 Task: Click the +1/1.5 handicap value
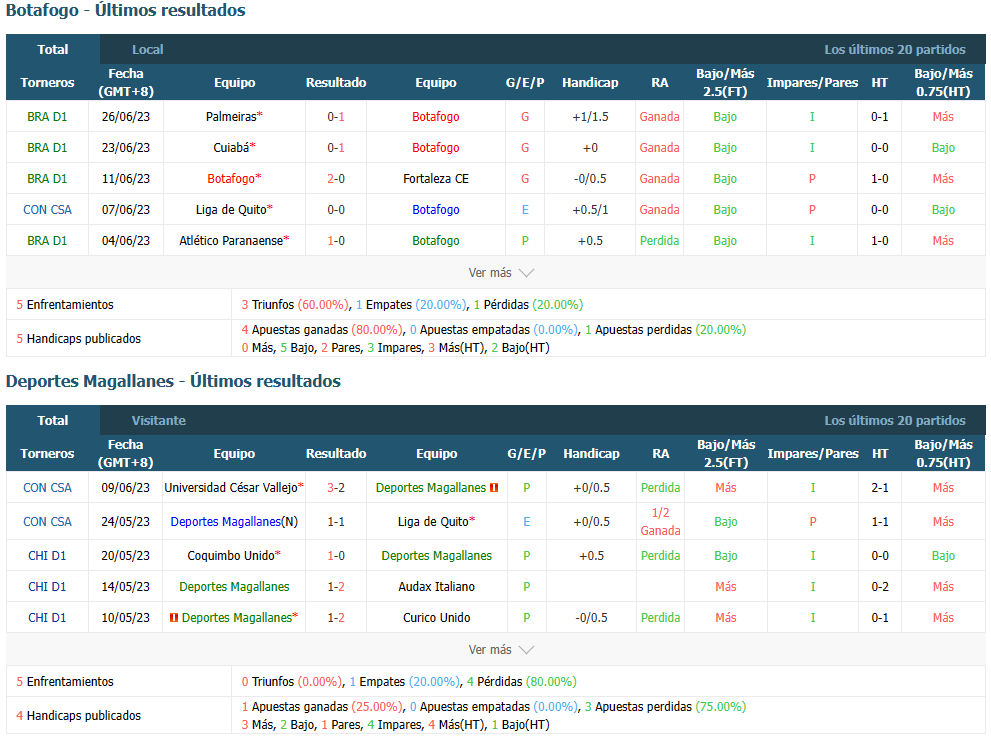(590, 116)
